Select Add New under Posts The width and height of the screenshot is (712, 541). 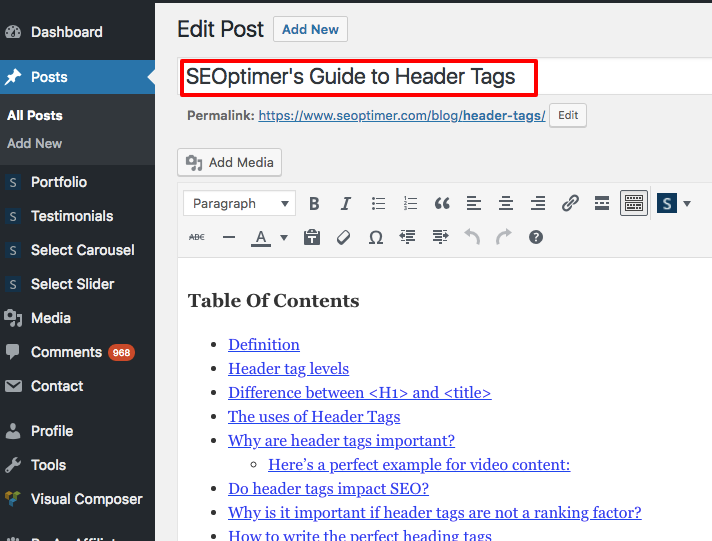tap(35, 144)
